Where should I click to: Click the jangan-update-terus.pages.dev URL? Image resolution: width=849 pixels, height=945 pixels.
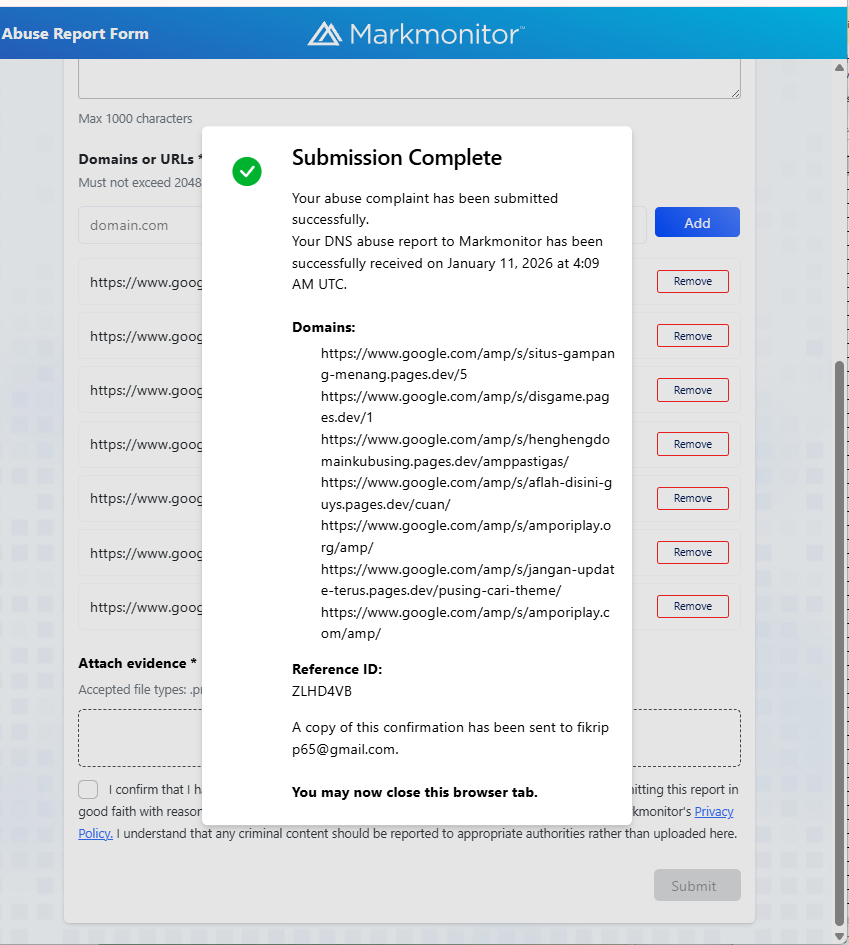click(468, 580)
